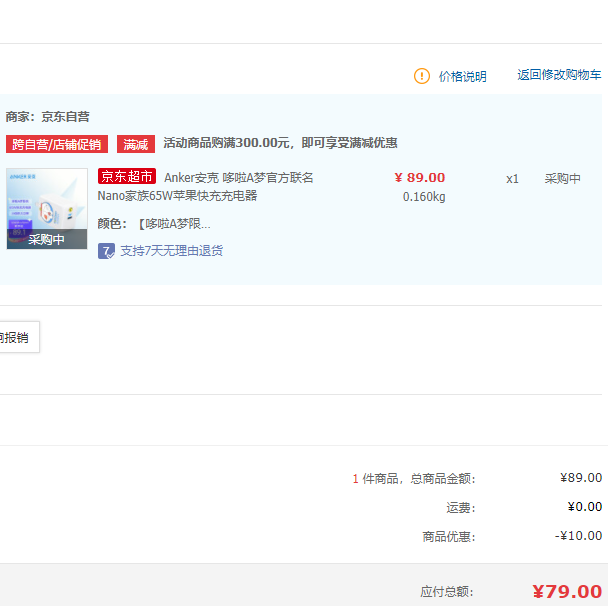This screenshot has width=608, height=606.
Task: Click the 采购中 status in the item row
Action: 562,178
